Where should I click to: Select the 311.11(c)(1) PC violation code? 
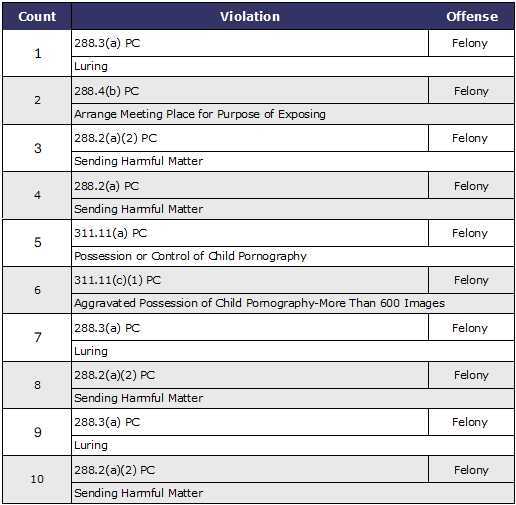117,280
